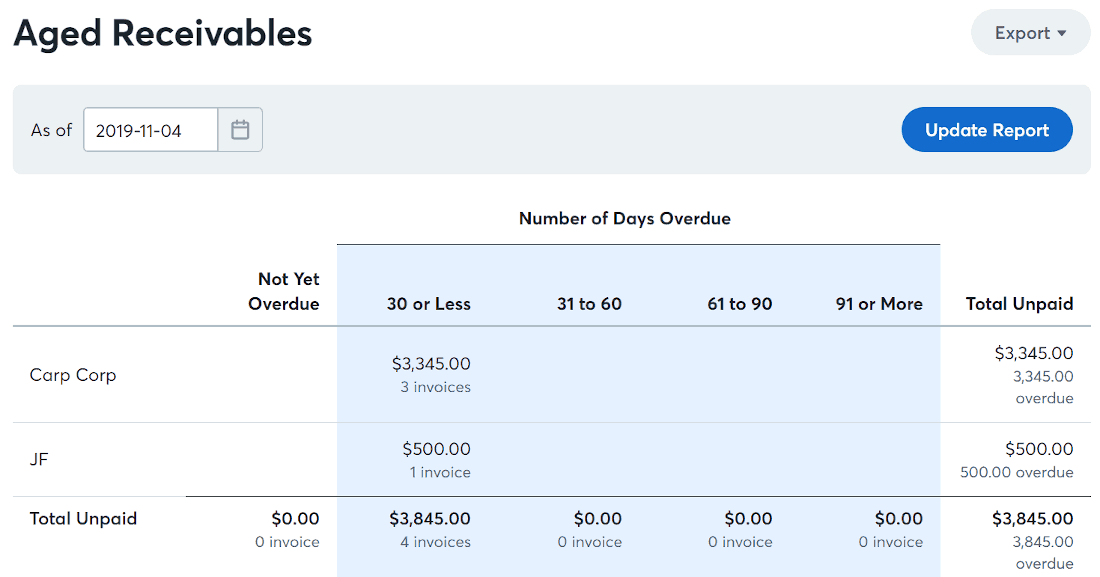The height and width of the screenshot is (577, 1100).
Task: Click the 3 invoices label for Carp Corp
Action: (435, 387)
